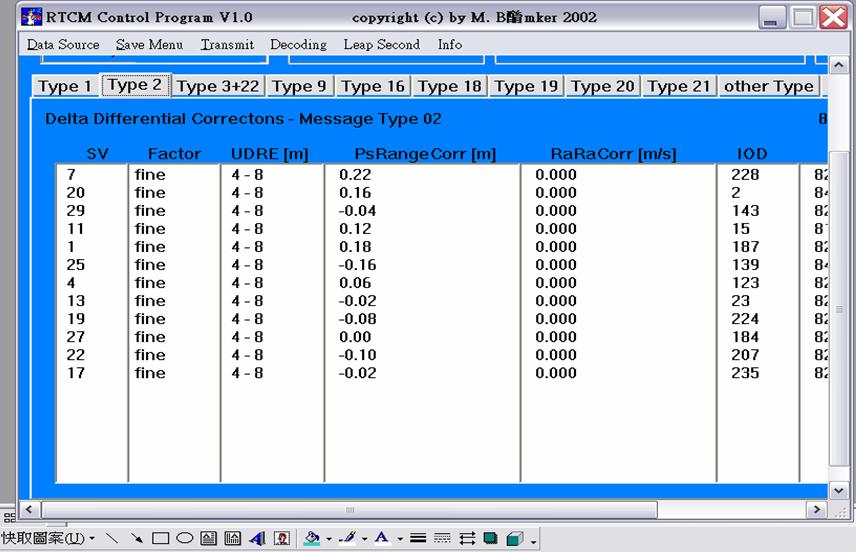Open the Save Menu
Screen dimensions: 856x552
click(149, 45)
